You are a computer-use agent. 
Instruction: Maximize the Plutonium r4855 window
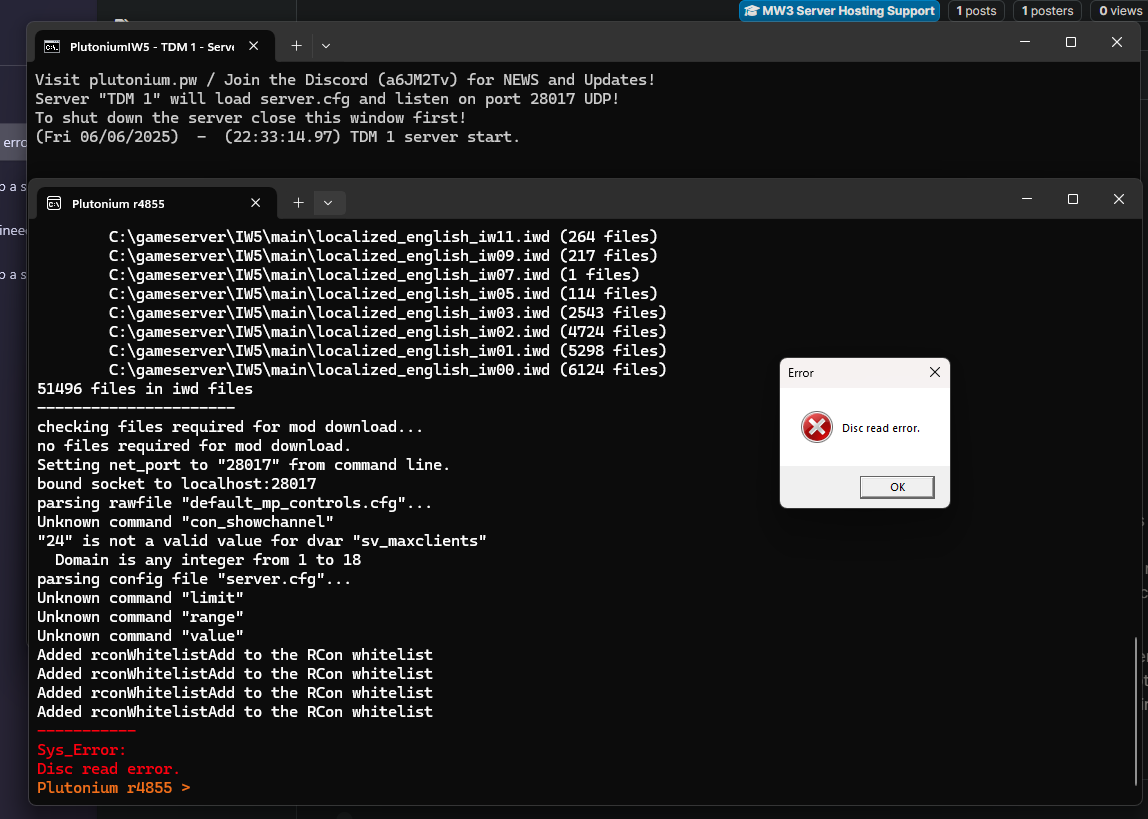tap(1073, 199)
